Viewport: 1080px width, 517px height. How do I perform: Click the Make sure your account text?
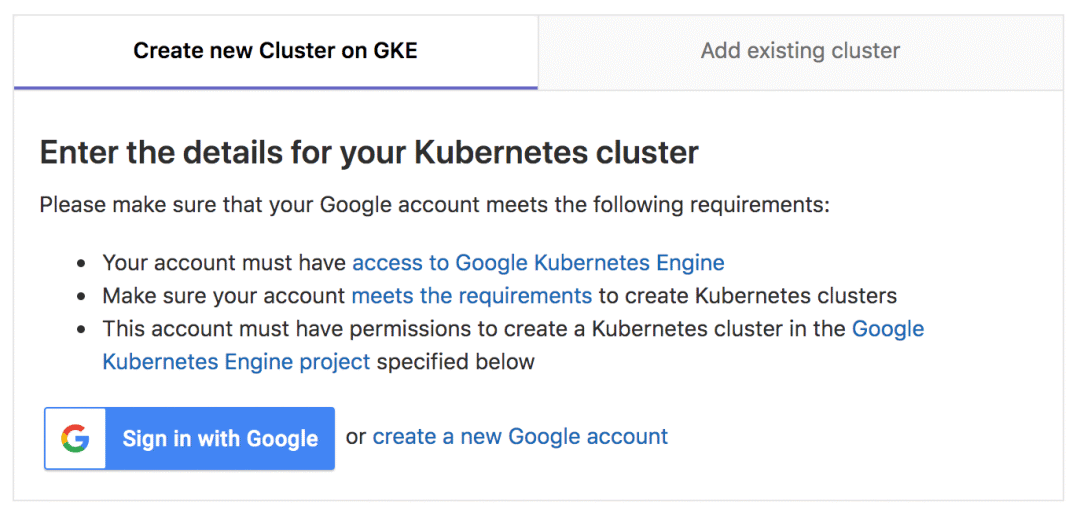pos(224,296)
